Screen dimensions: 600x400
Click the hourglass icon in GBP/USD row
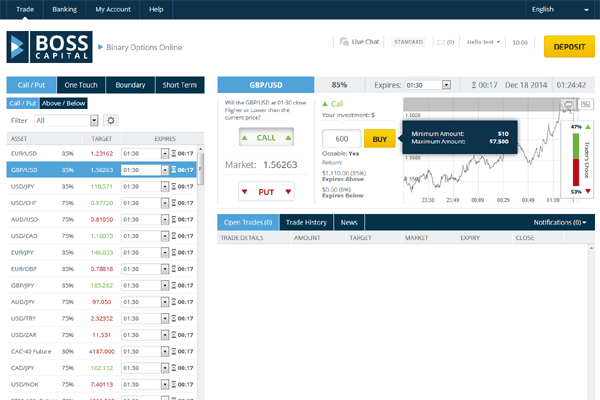click(176, 170)
